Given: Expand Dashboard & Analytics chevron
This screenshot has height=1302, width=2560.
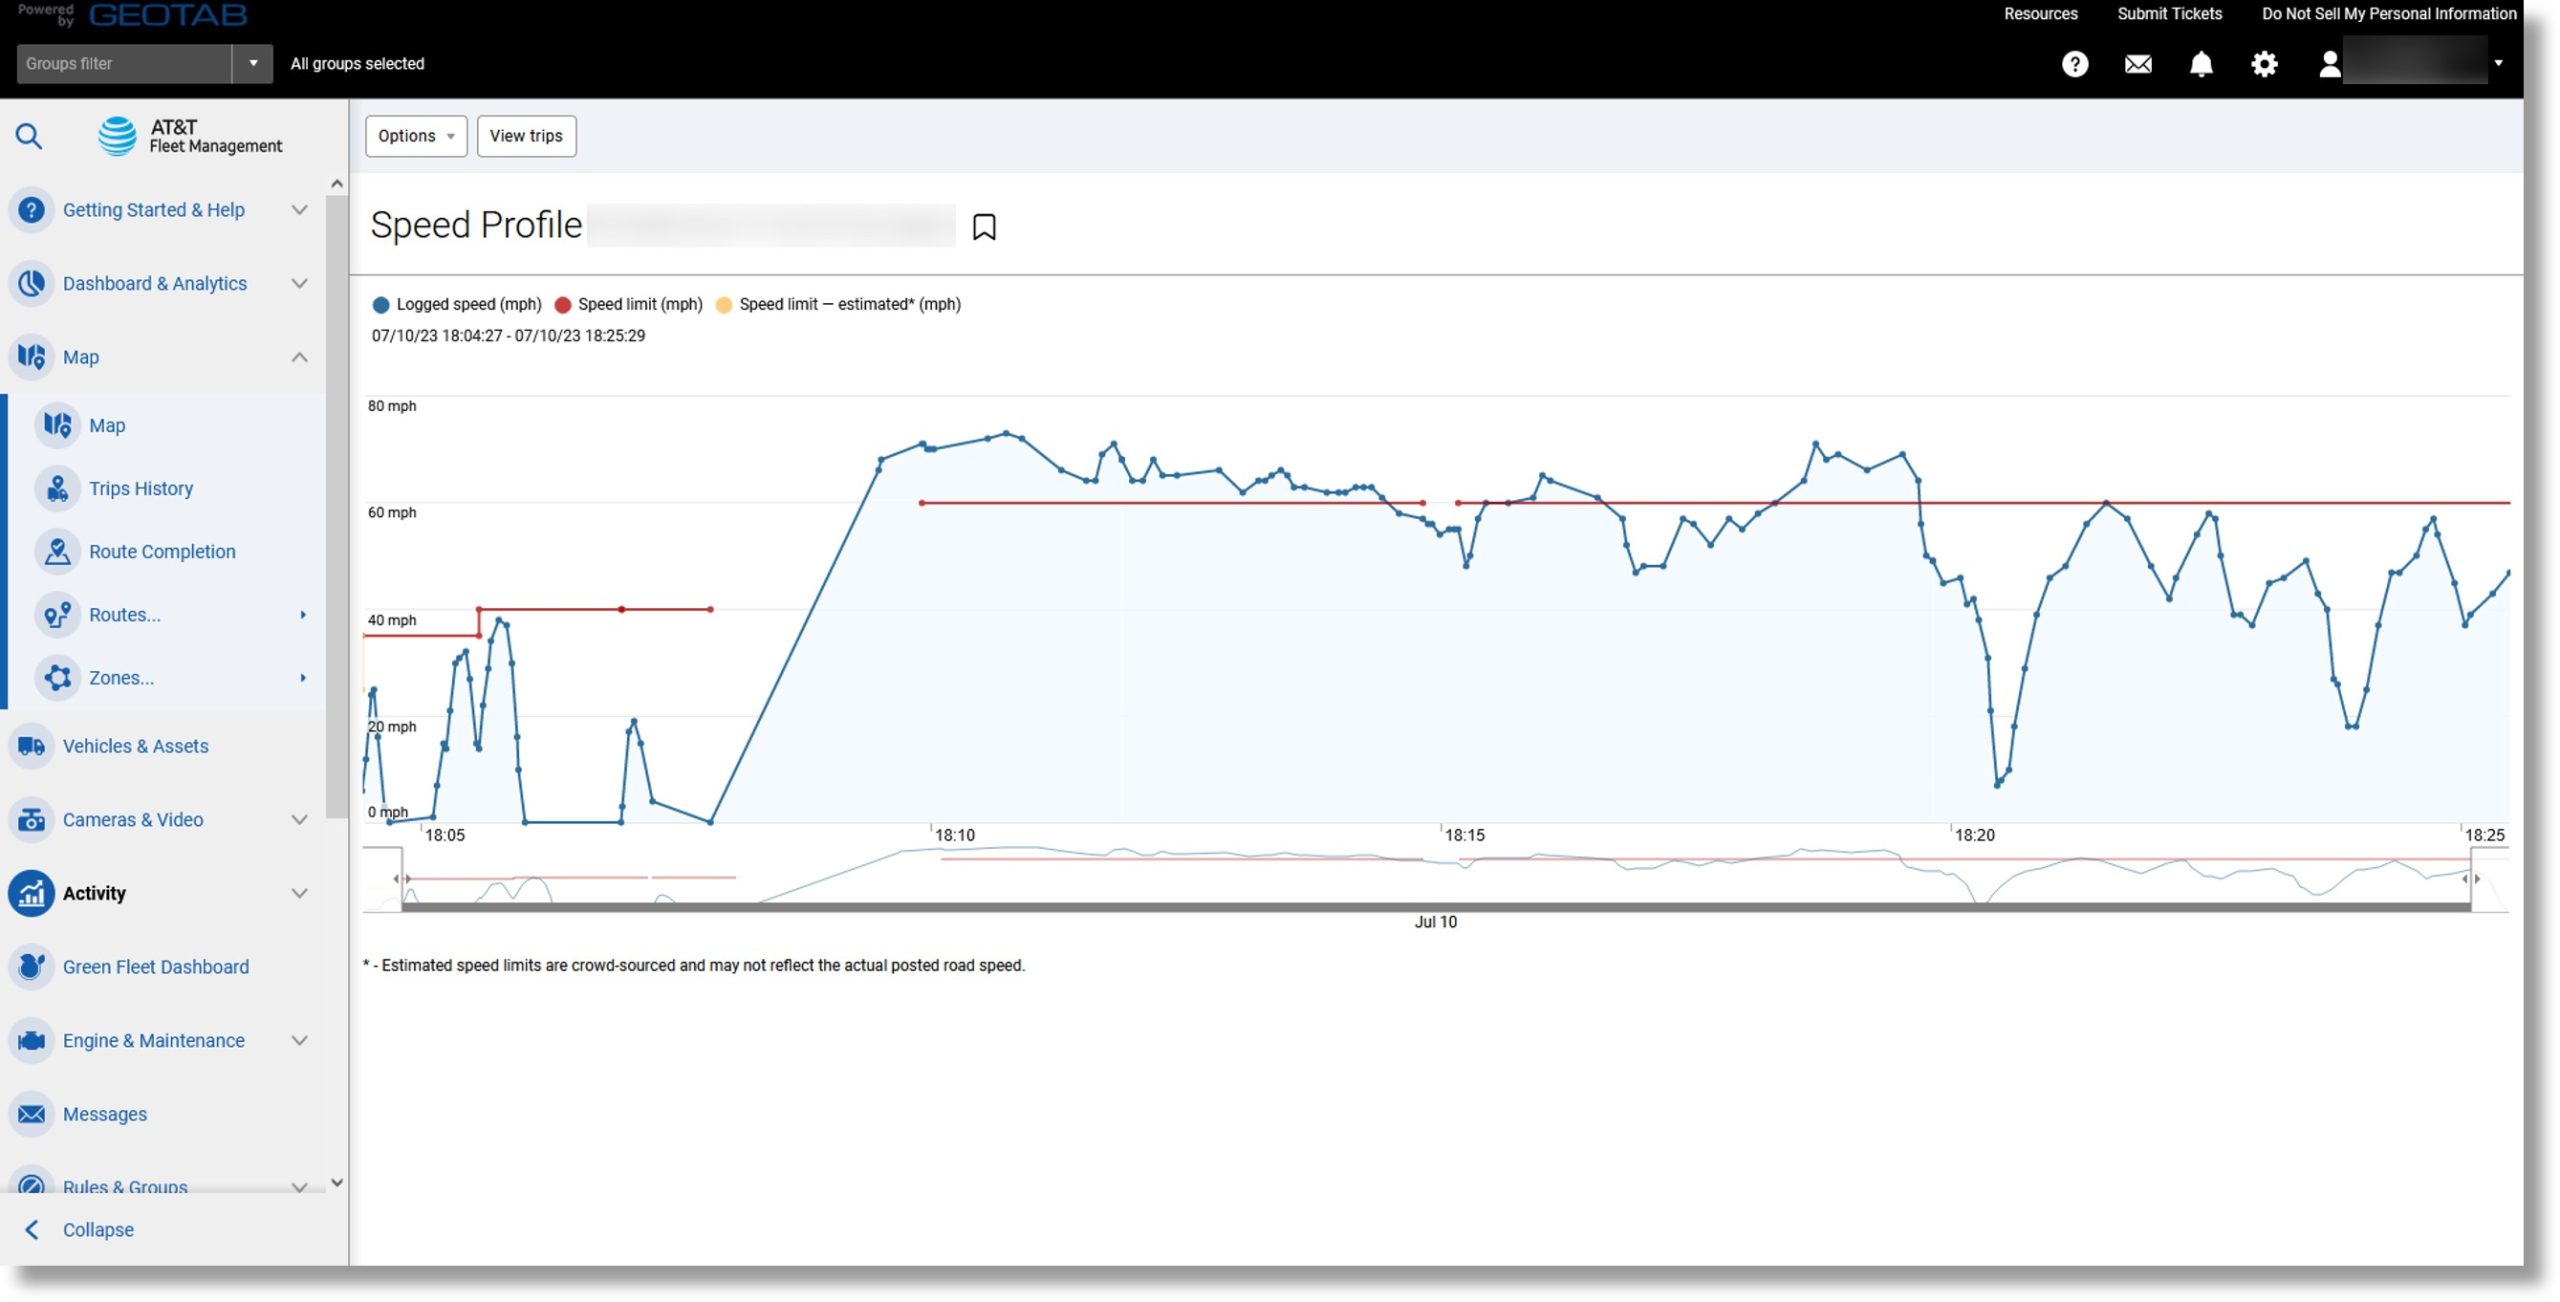Looking at the screenshot, I should click(x=299, y=283).
